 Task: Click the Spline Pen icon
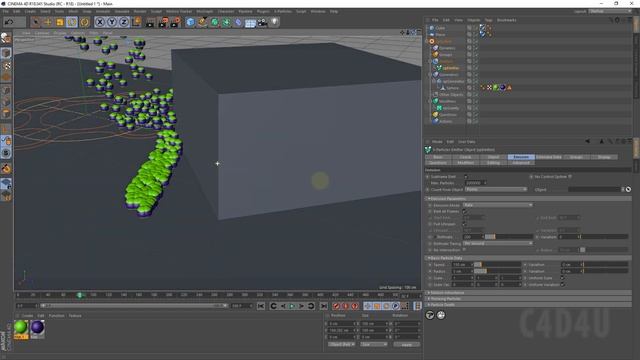click(x=202, y=22)
